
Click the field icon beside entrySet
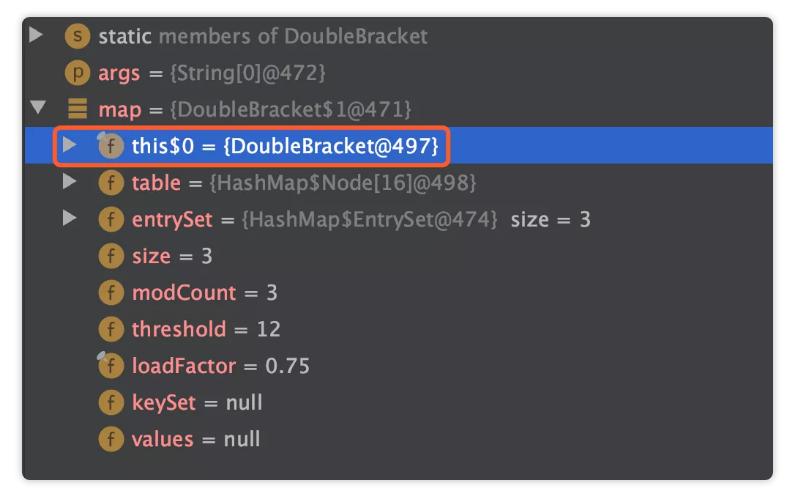point(111,219)
